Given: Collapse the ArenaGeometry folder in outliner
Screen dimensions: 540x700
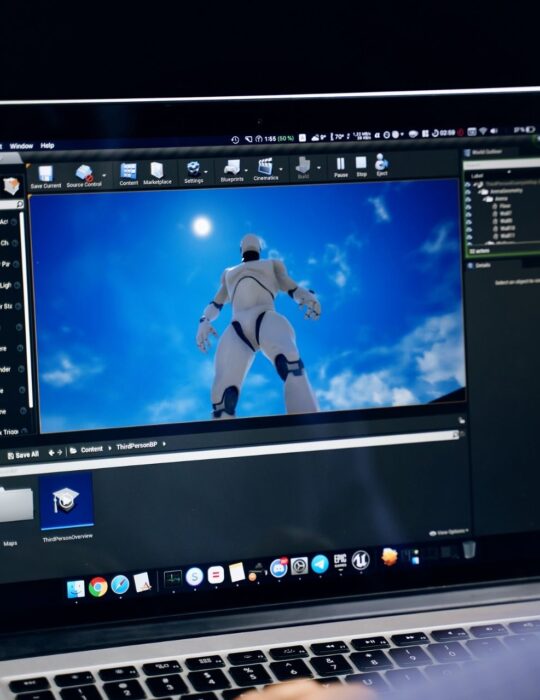Looking at the screenshot, I should click(480, 192).
